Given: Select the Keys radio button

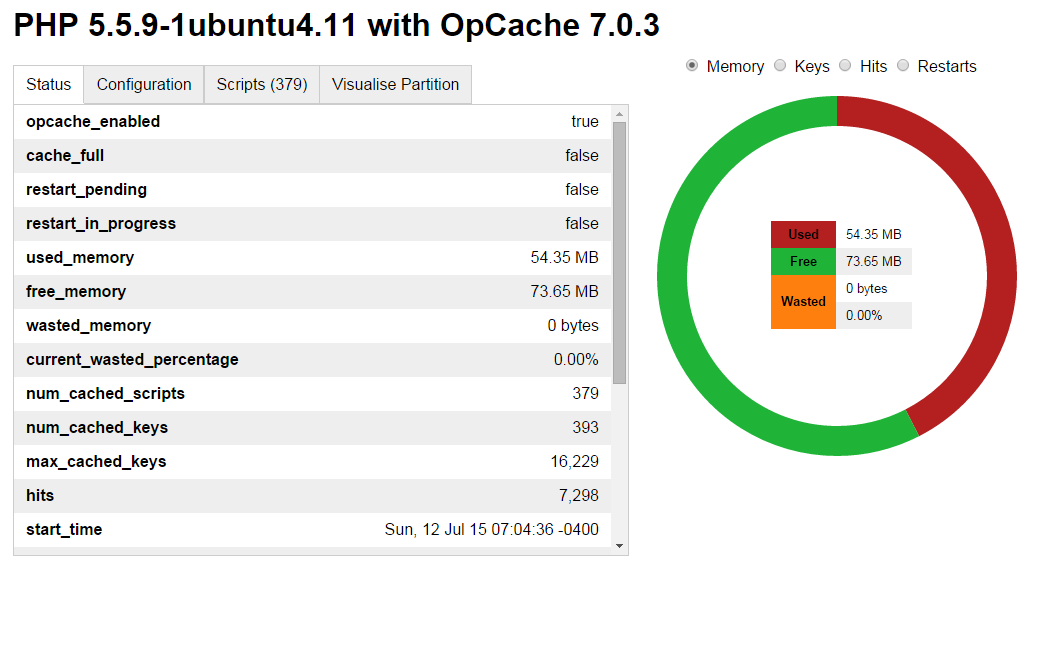Looking at the screenshot, I should tap(780, 66).
